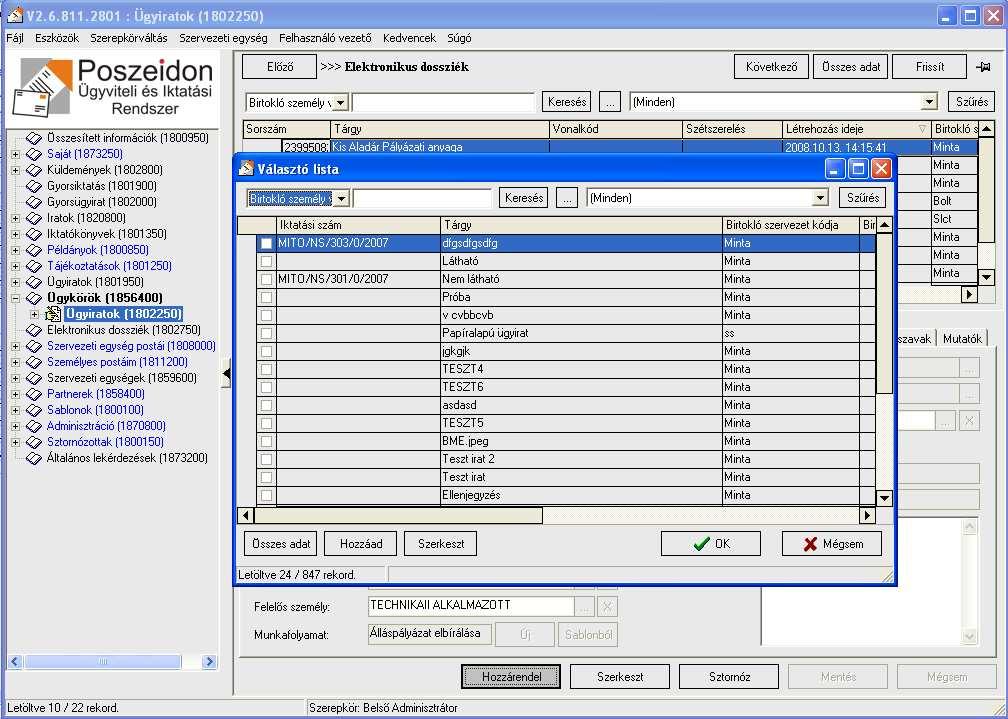The height and width of the screenshot is (719, 1008).
Task: Click the selected Ügyiratok (1802250) document icon
Action: [x=53, y=314]
